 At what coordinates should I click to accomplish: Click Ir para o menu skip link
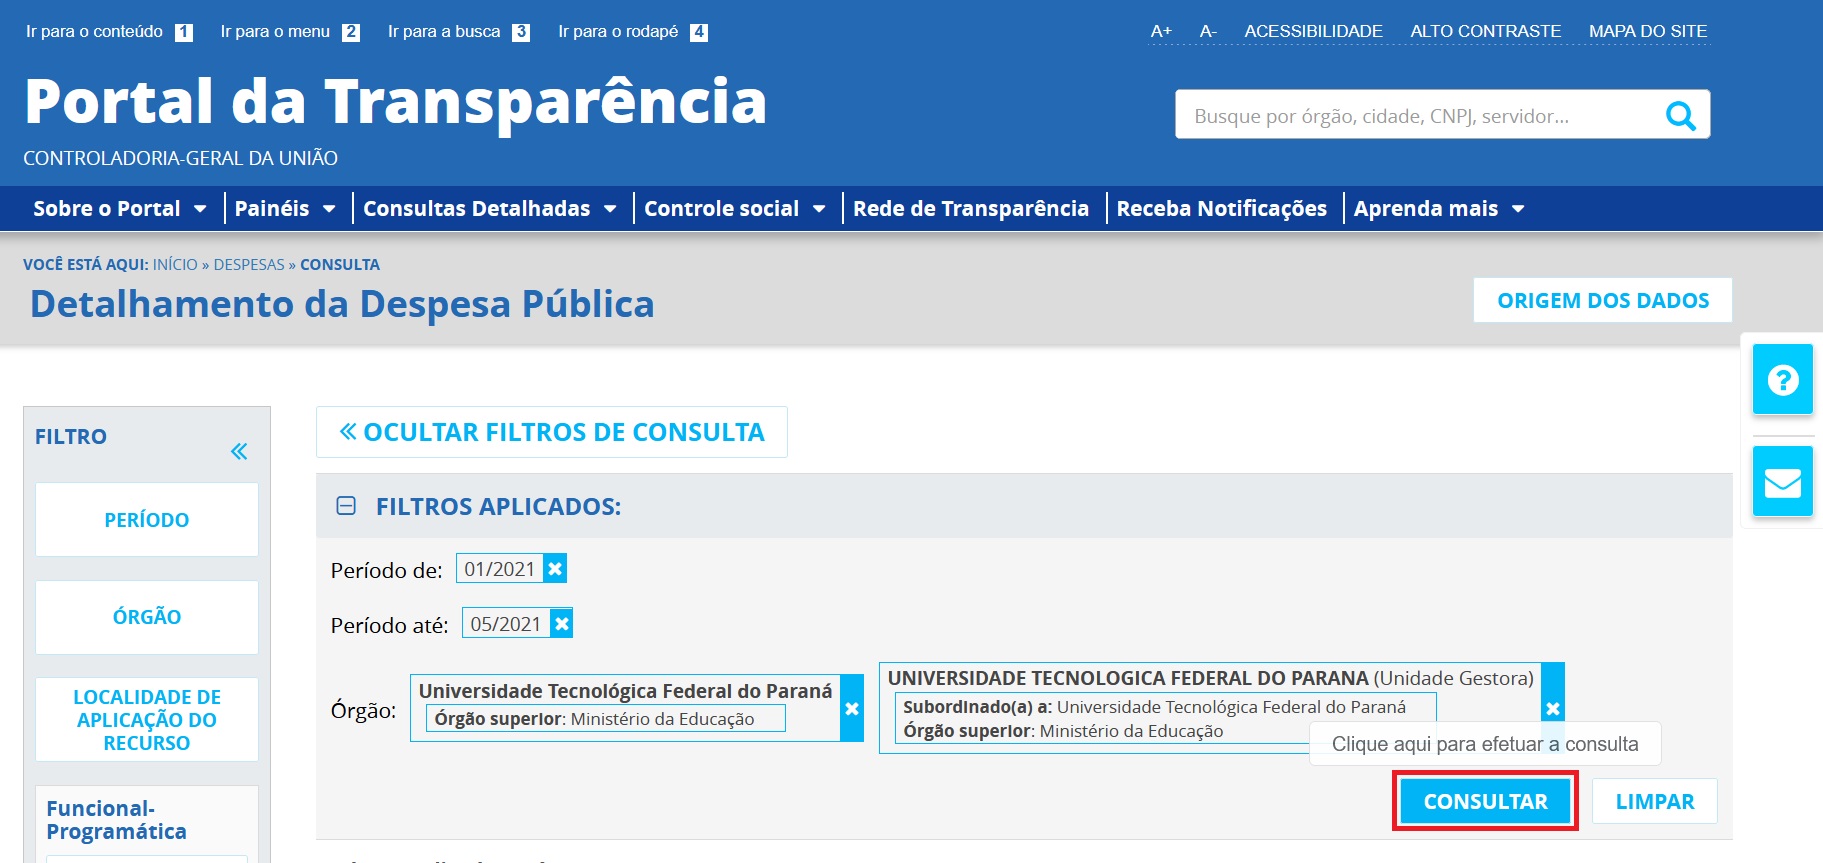click(x=290, y=32)
